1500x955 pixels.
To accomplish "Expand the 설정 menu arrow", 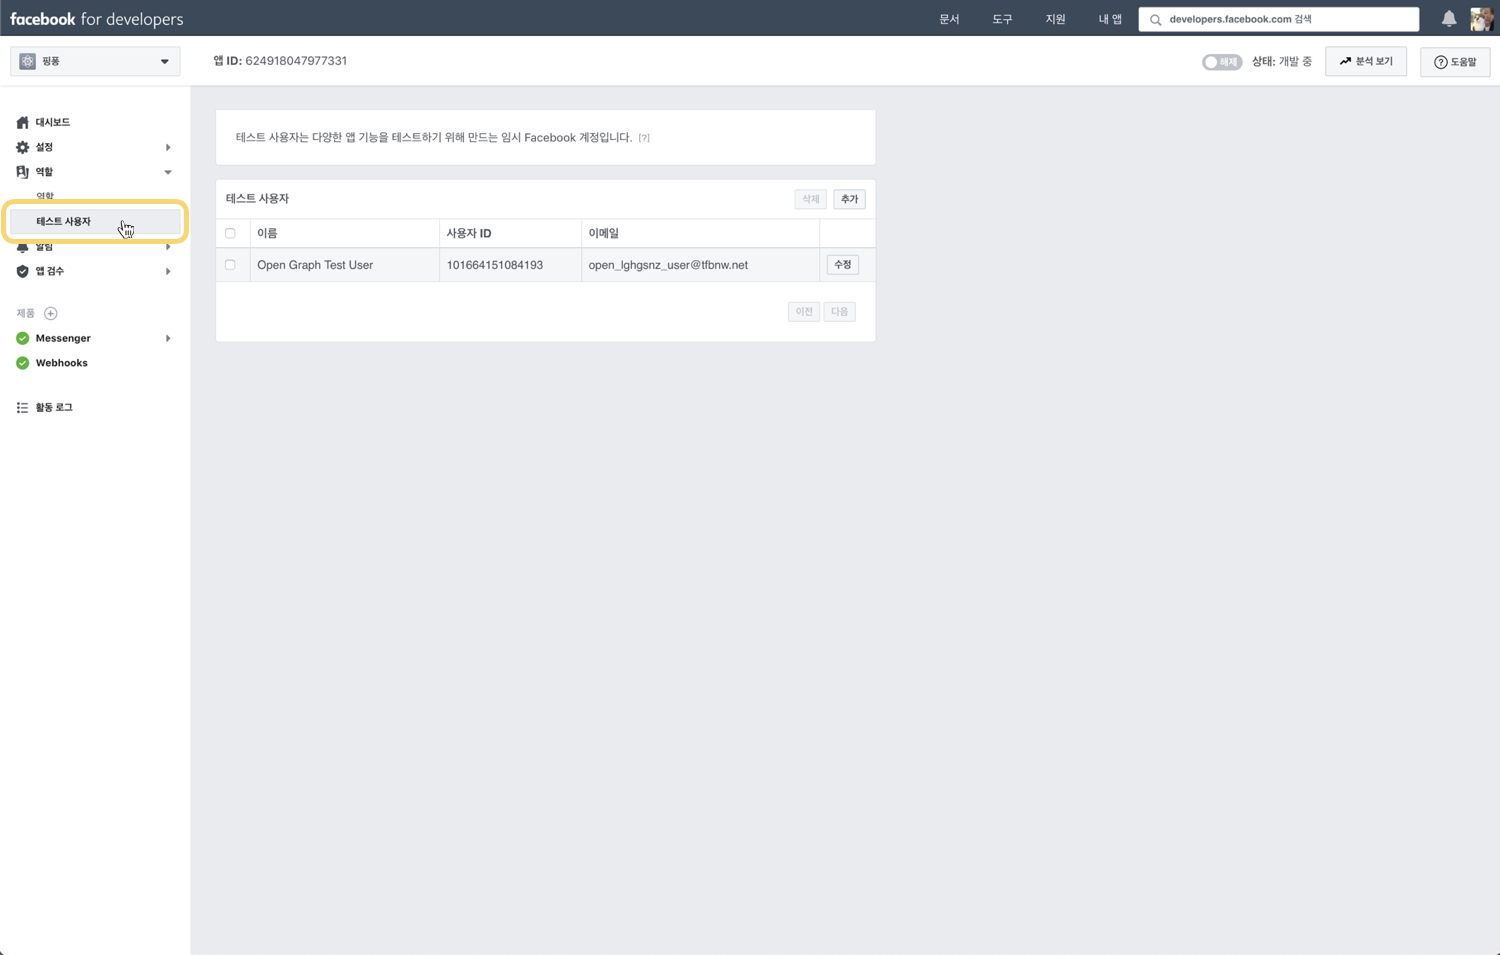I will click(x=168, y=147).
